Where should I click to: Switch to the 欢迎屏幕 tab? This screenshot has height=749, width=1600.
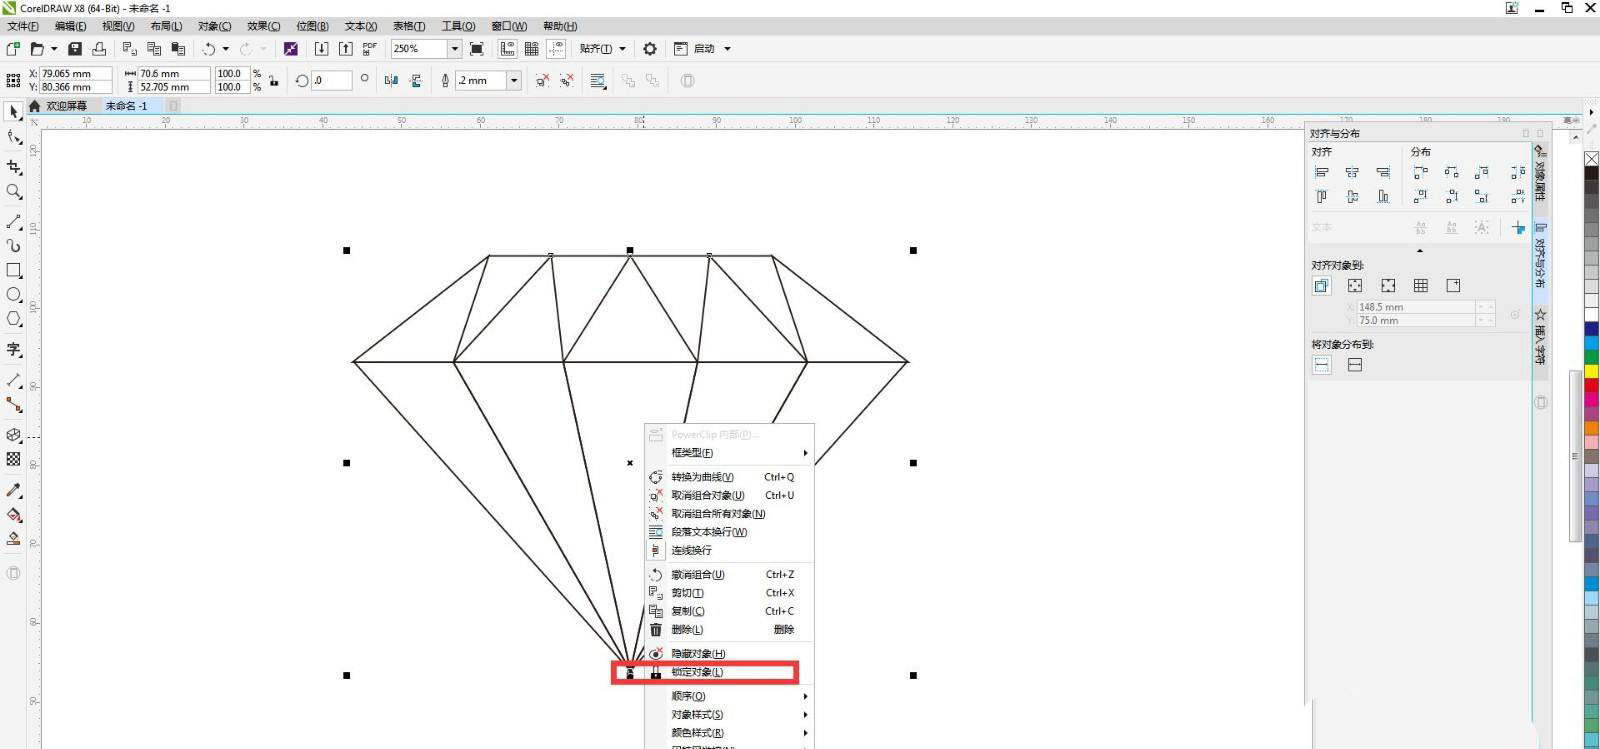click(x=66, y=106)
